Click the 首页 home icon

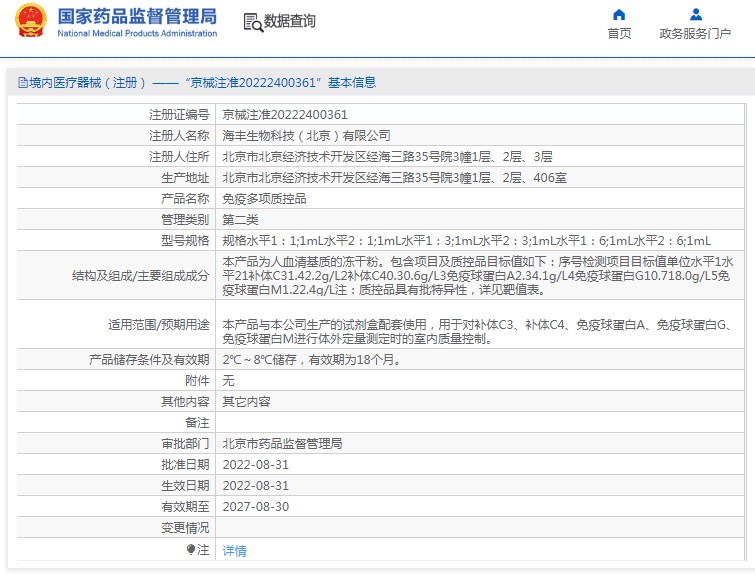(x=619, y=15)
